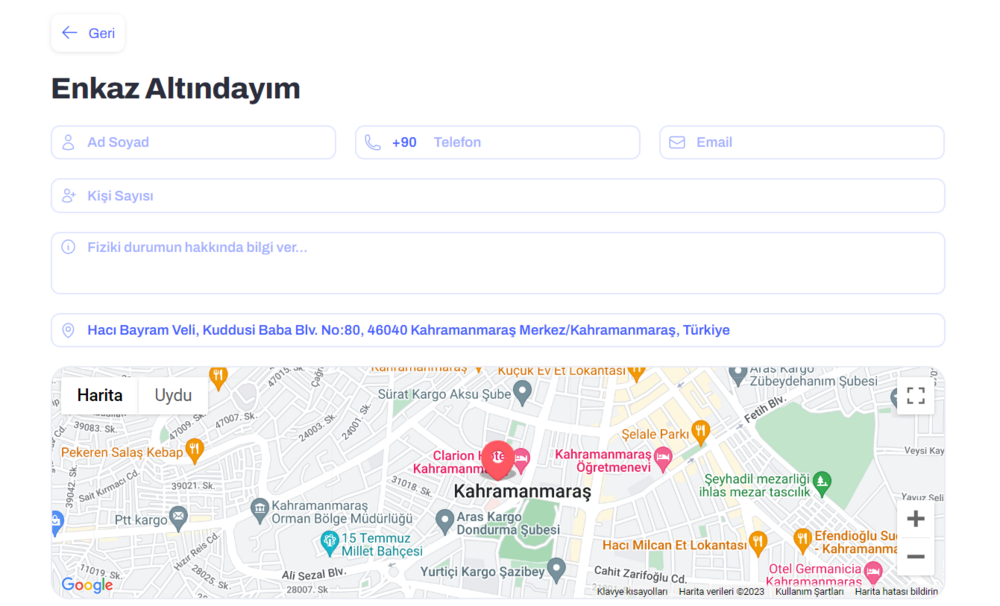The image size is (1000, 606).
Task: Click Harita hatası bildirin link
Action: (x=896, y=591)
